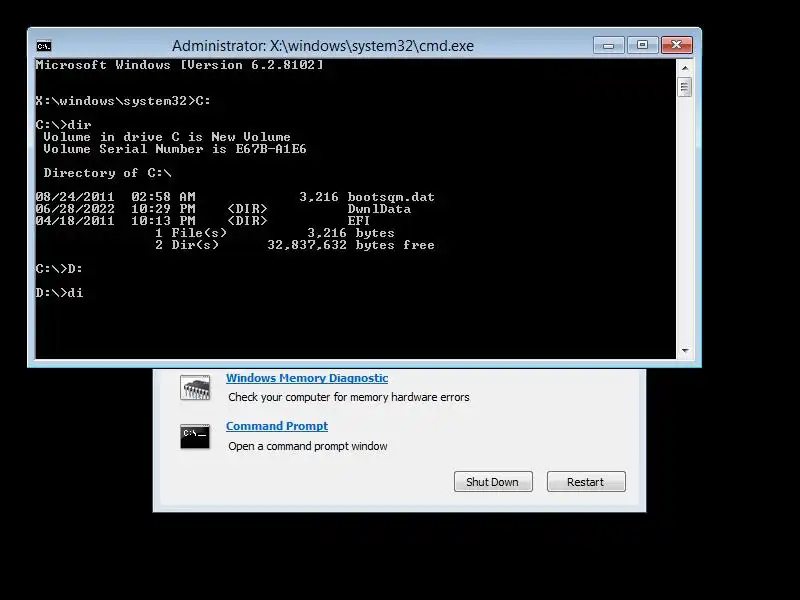This screenshot has height=600, width=800.
Task: Click the 'Microsoft Windows [Version 6.2.8102]' line
Action: point(179,65)
